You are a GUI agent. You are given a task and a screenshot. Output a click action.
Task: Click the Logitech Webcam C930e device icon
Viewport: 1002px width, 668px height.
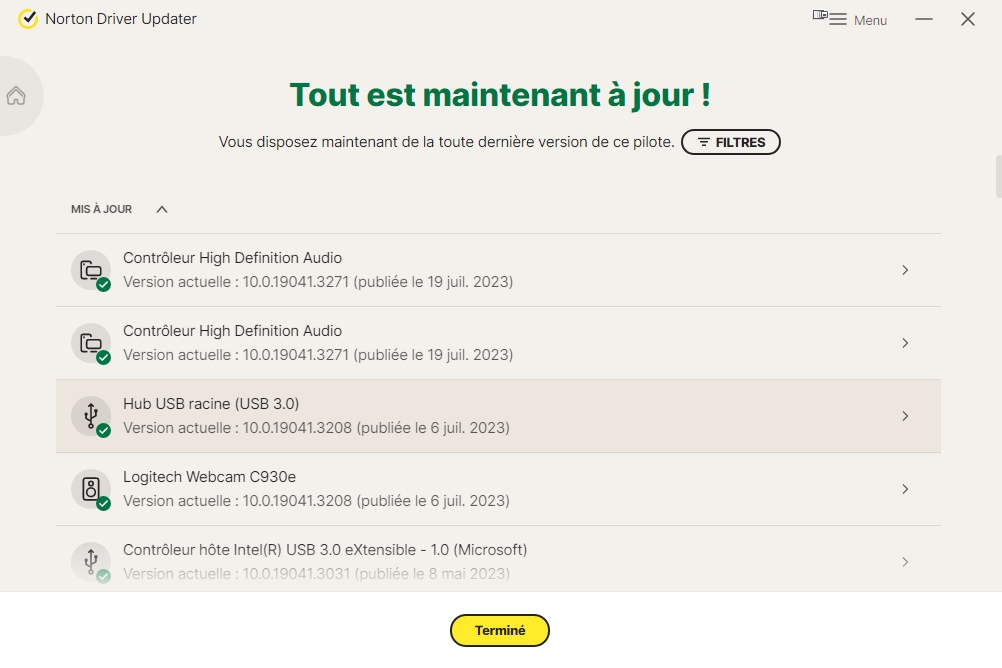tap(91, 489)
